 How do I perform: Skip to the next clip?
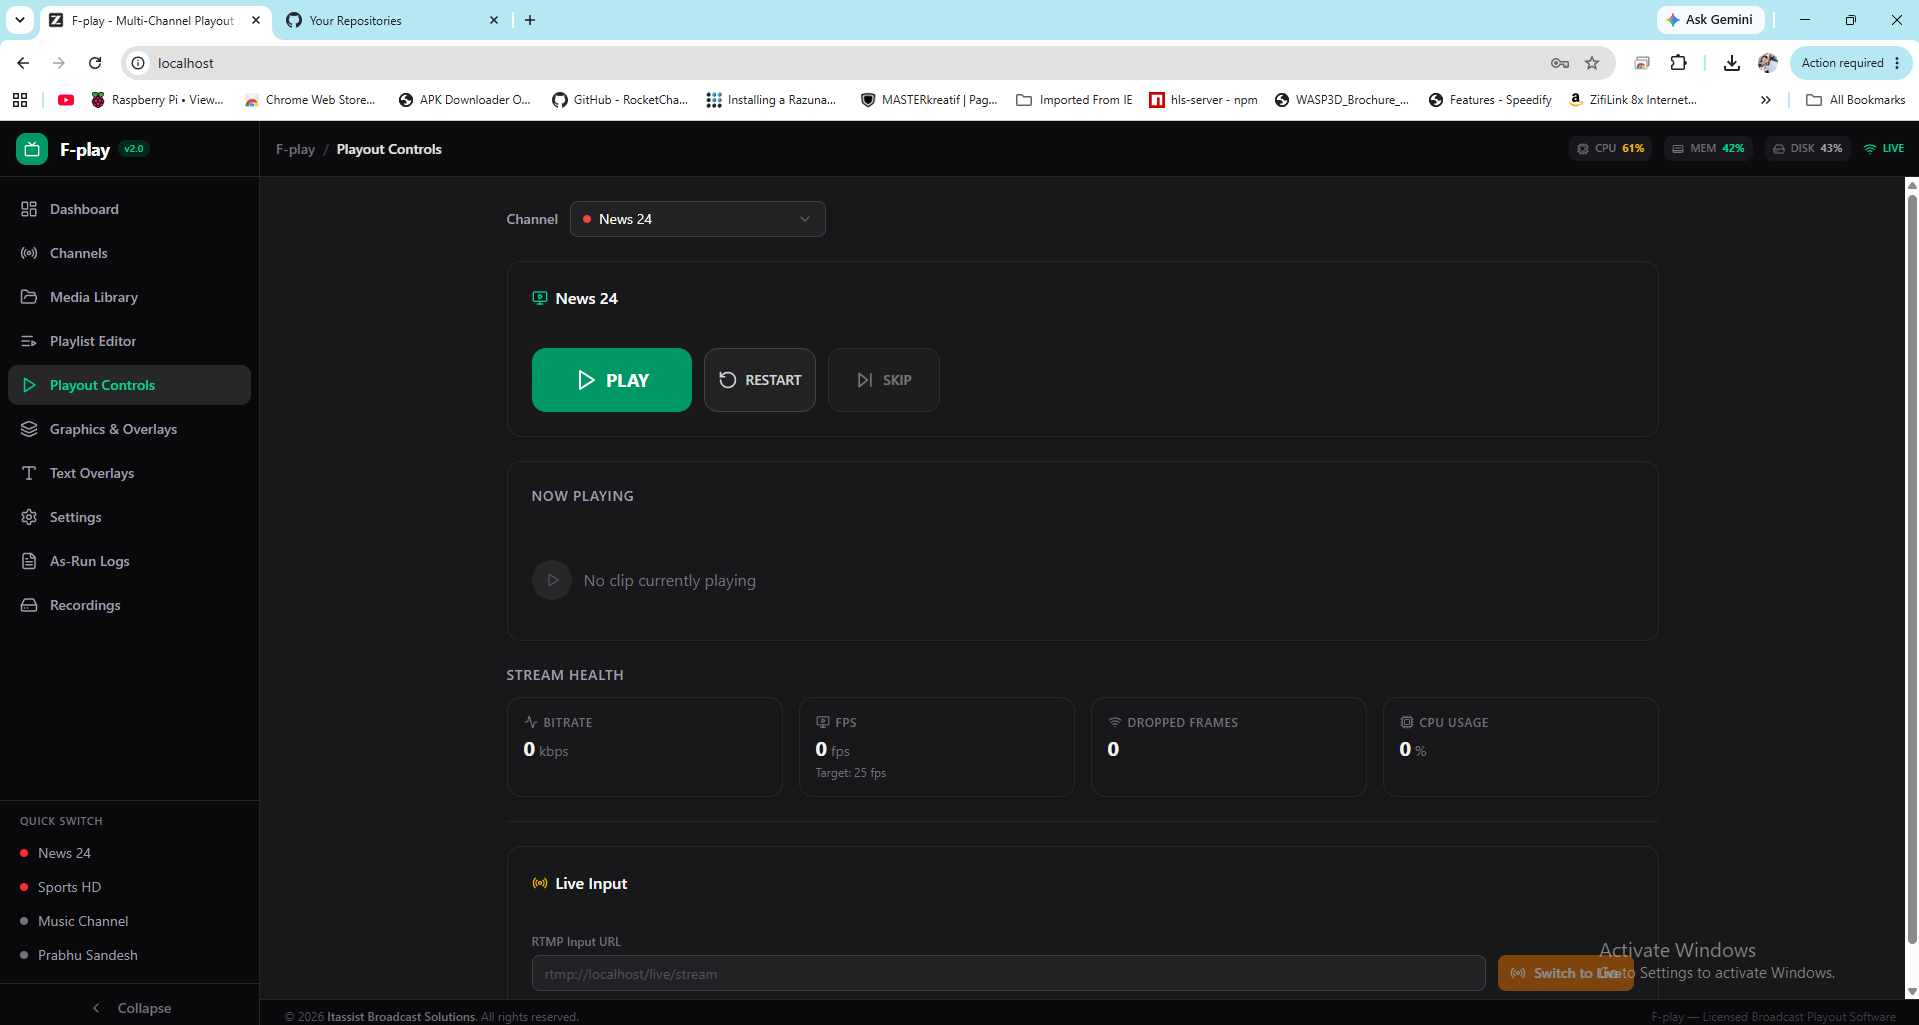(x=884, y=380)
